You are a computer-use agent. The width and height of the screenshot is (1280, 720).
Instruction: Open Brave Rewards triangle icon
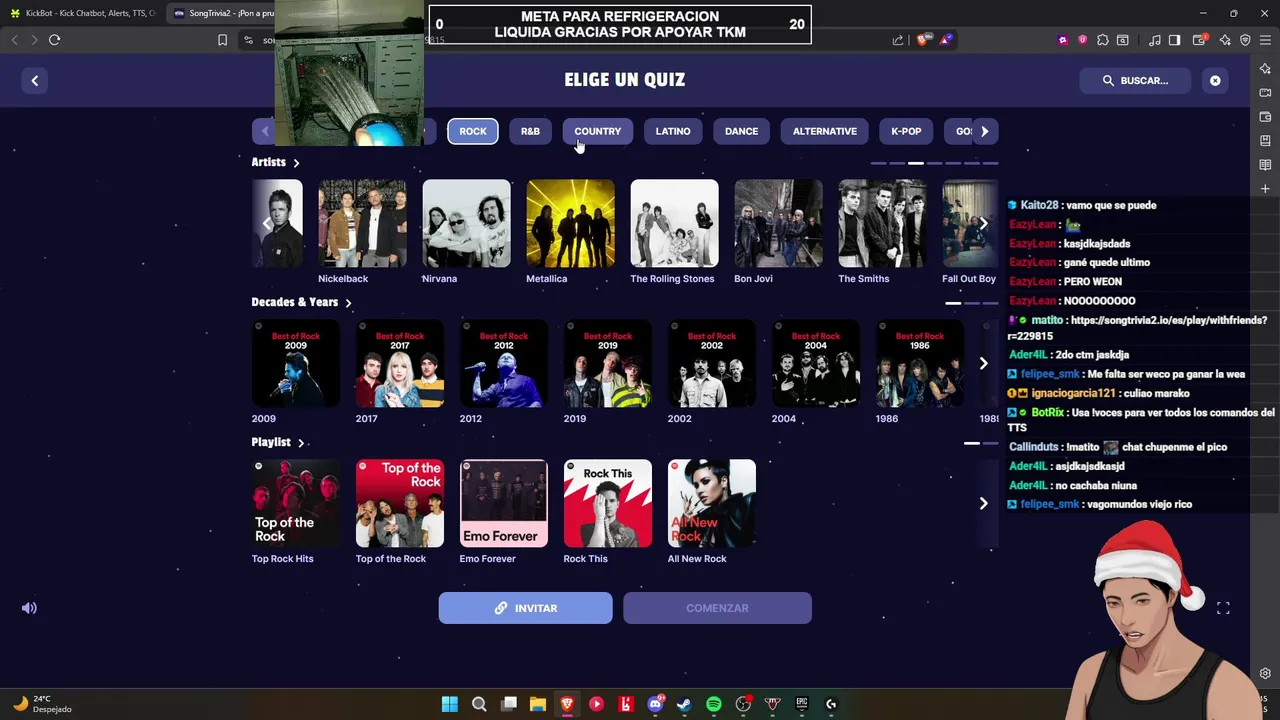pos(945,40)
